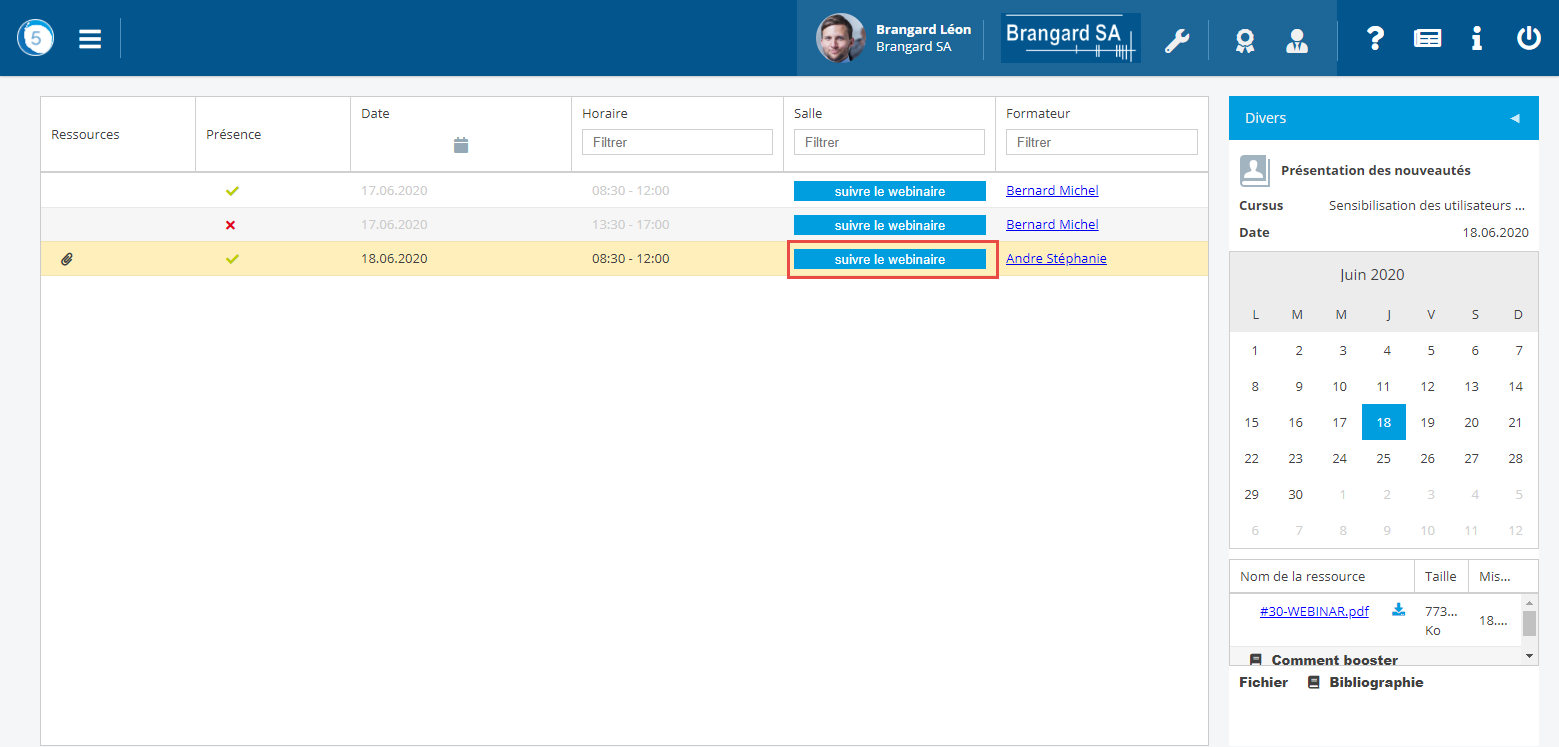Click the power logout icon

point(1528,39)
